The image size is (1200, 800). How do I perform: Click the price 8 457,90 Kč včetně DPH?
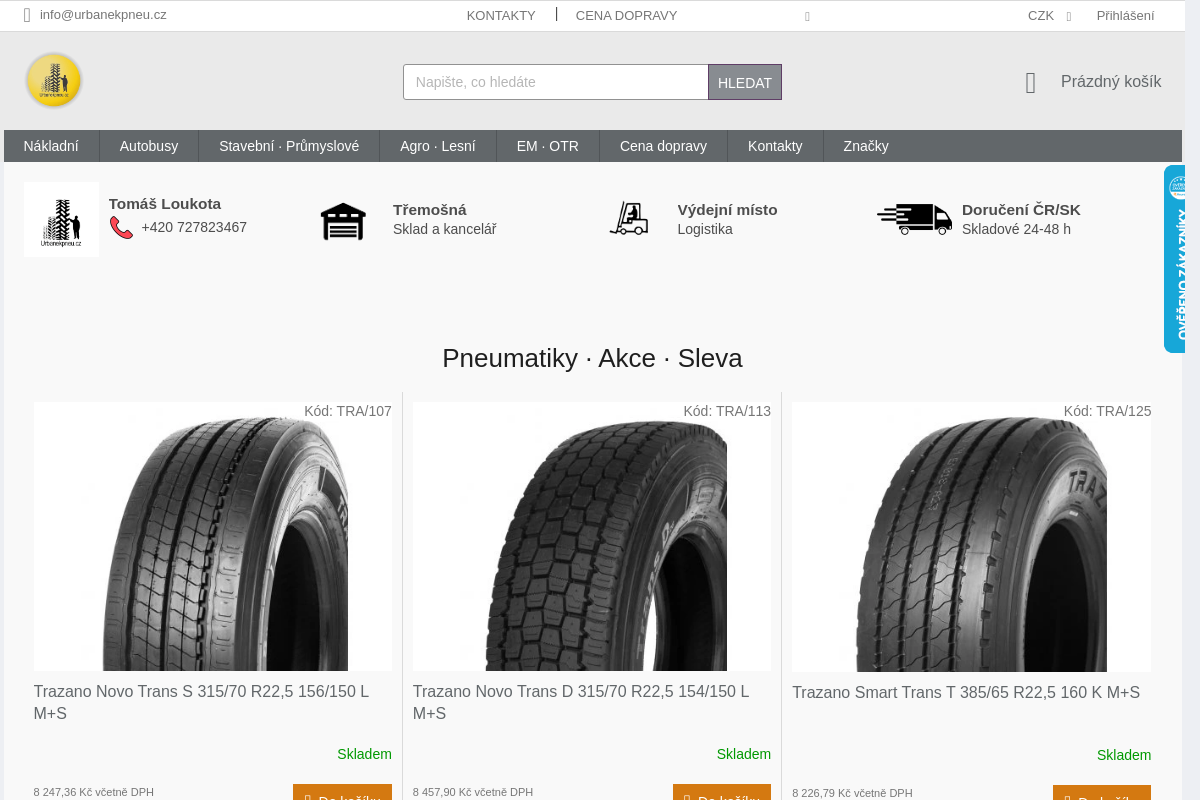click(473, 792)
